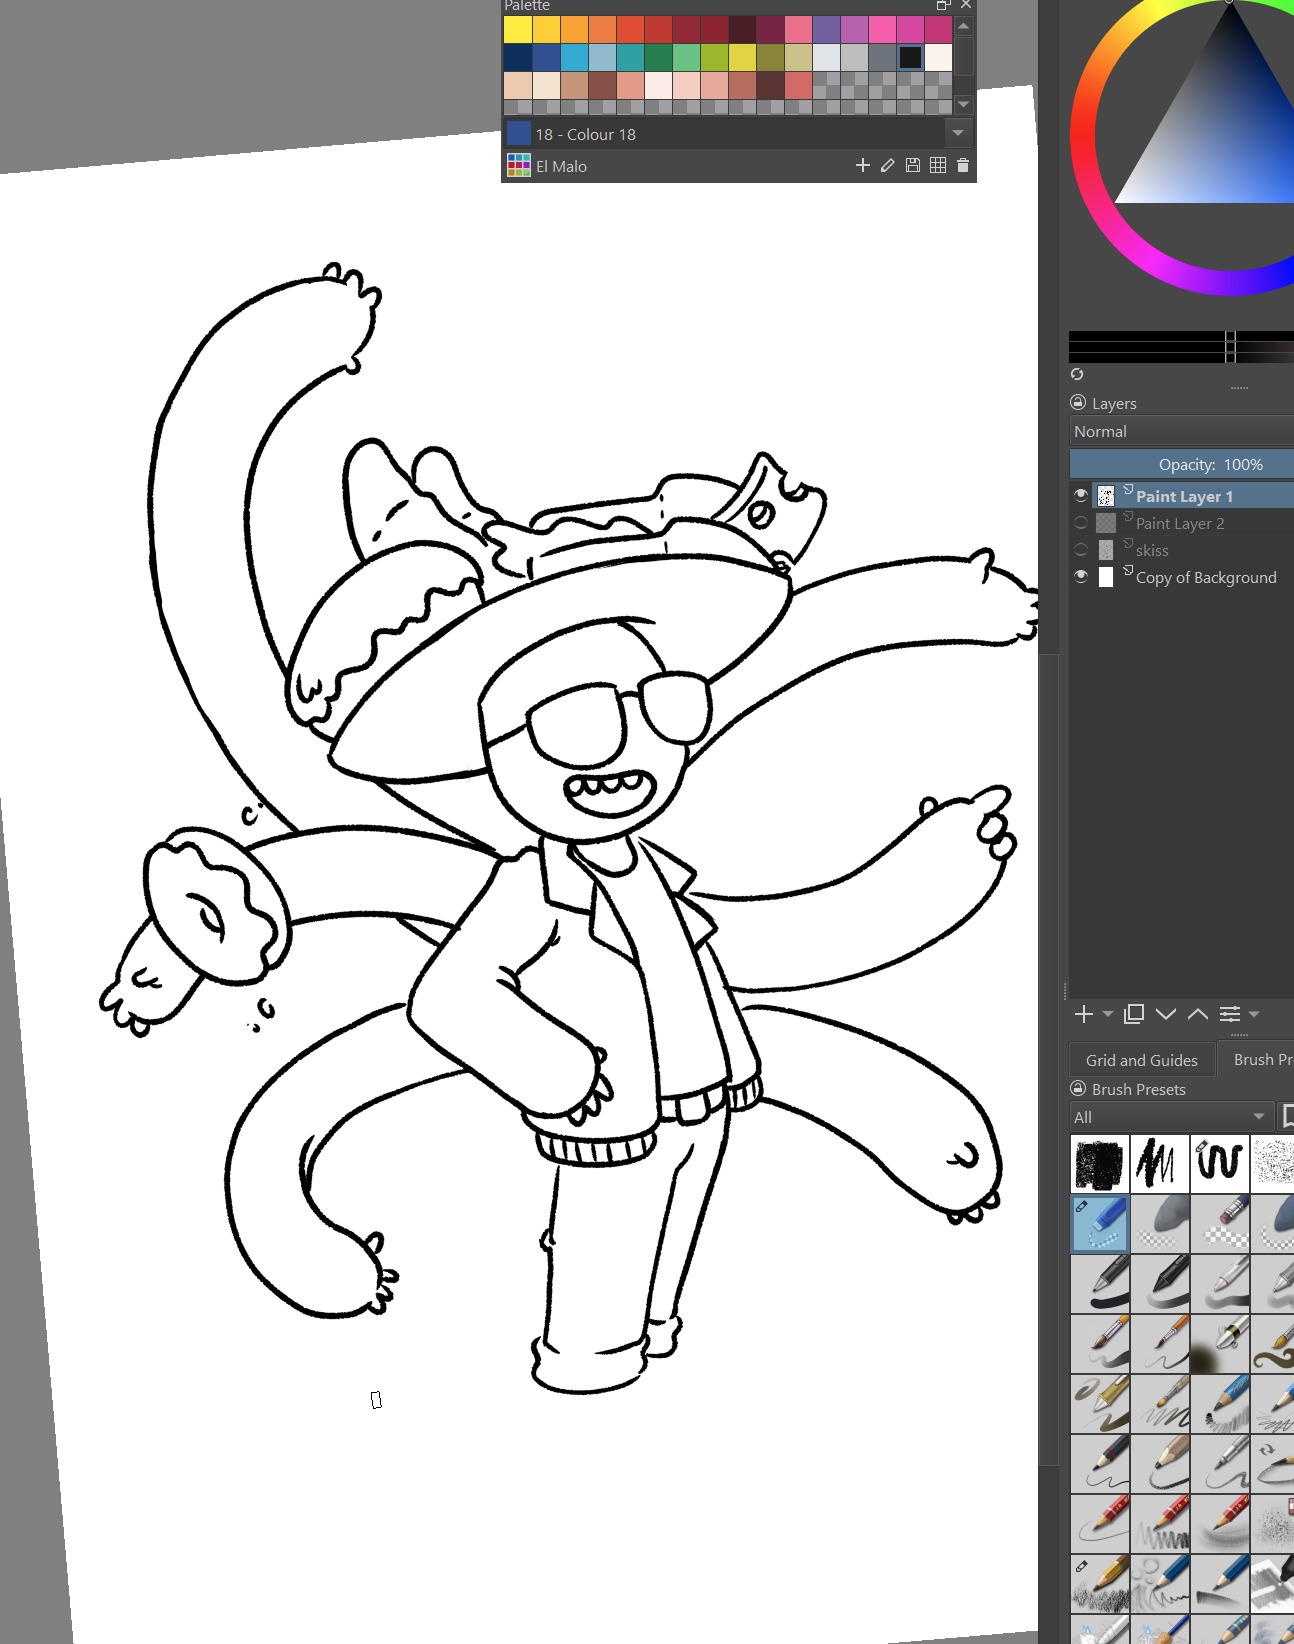Image resolution: width=1294 pixels, height=1644 pixels.
Task: Add a new colour to the palette
Action: click(x=862, y=165)
